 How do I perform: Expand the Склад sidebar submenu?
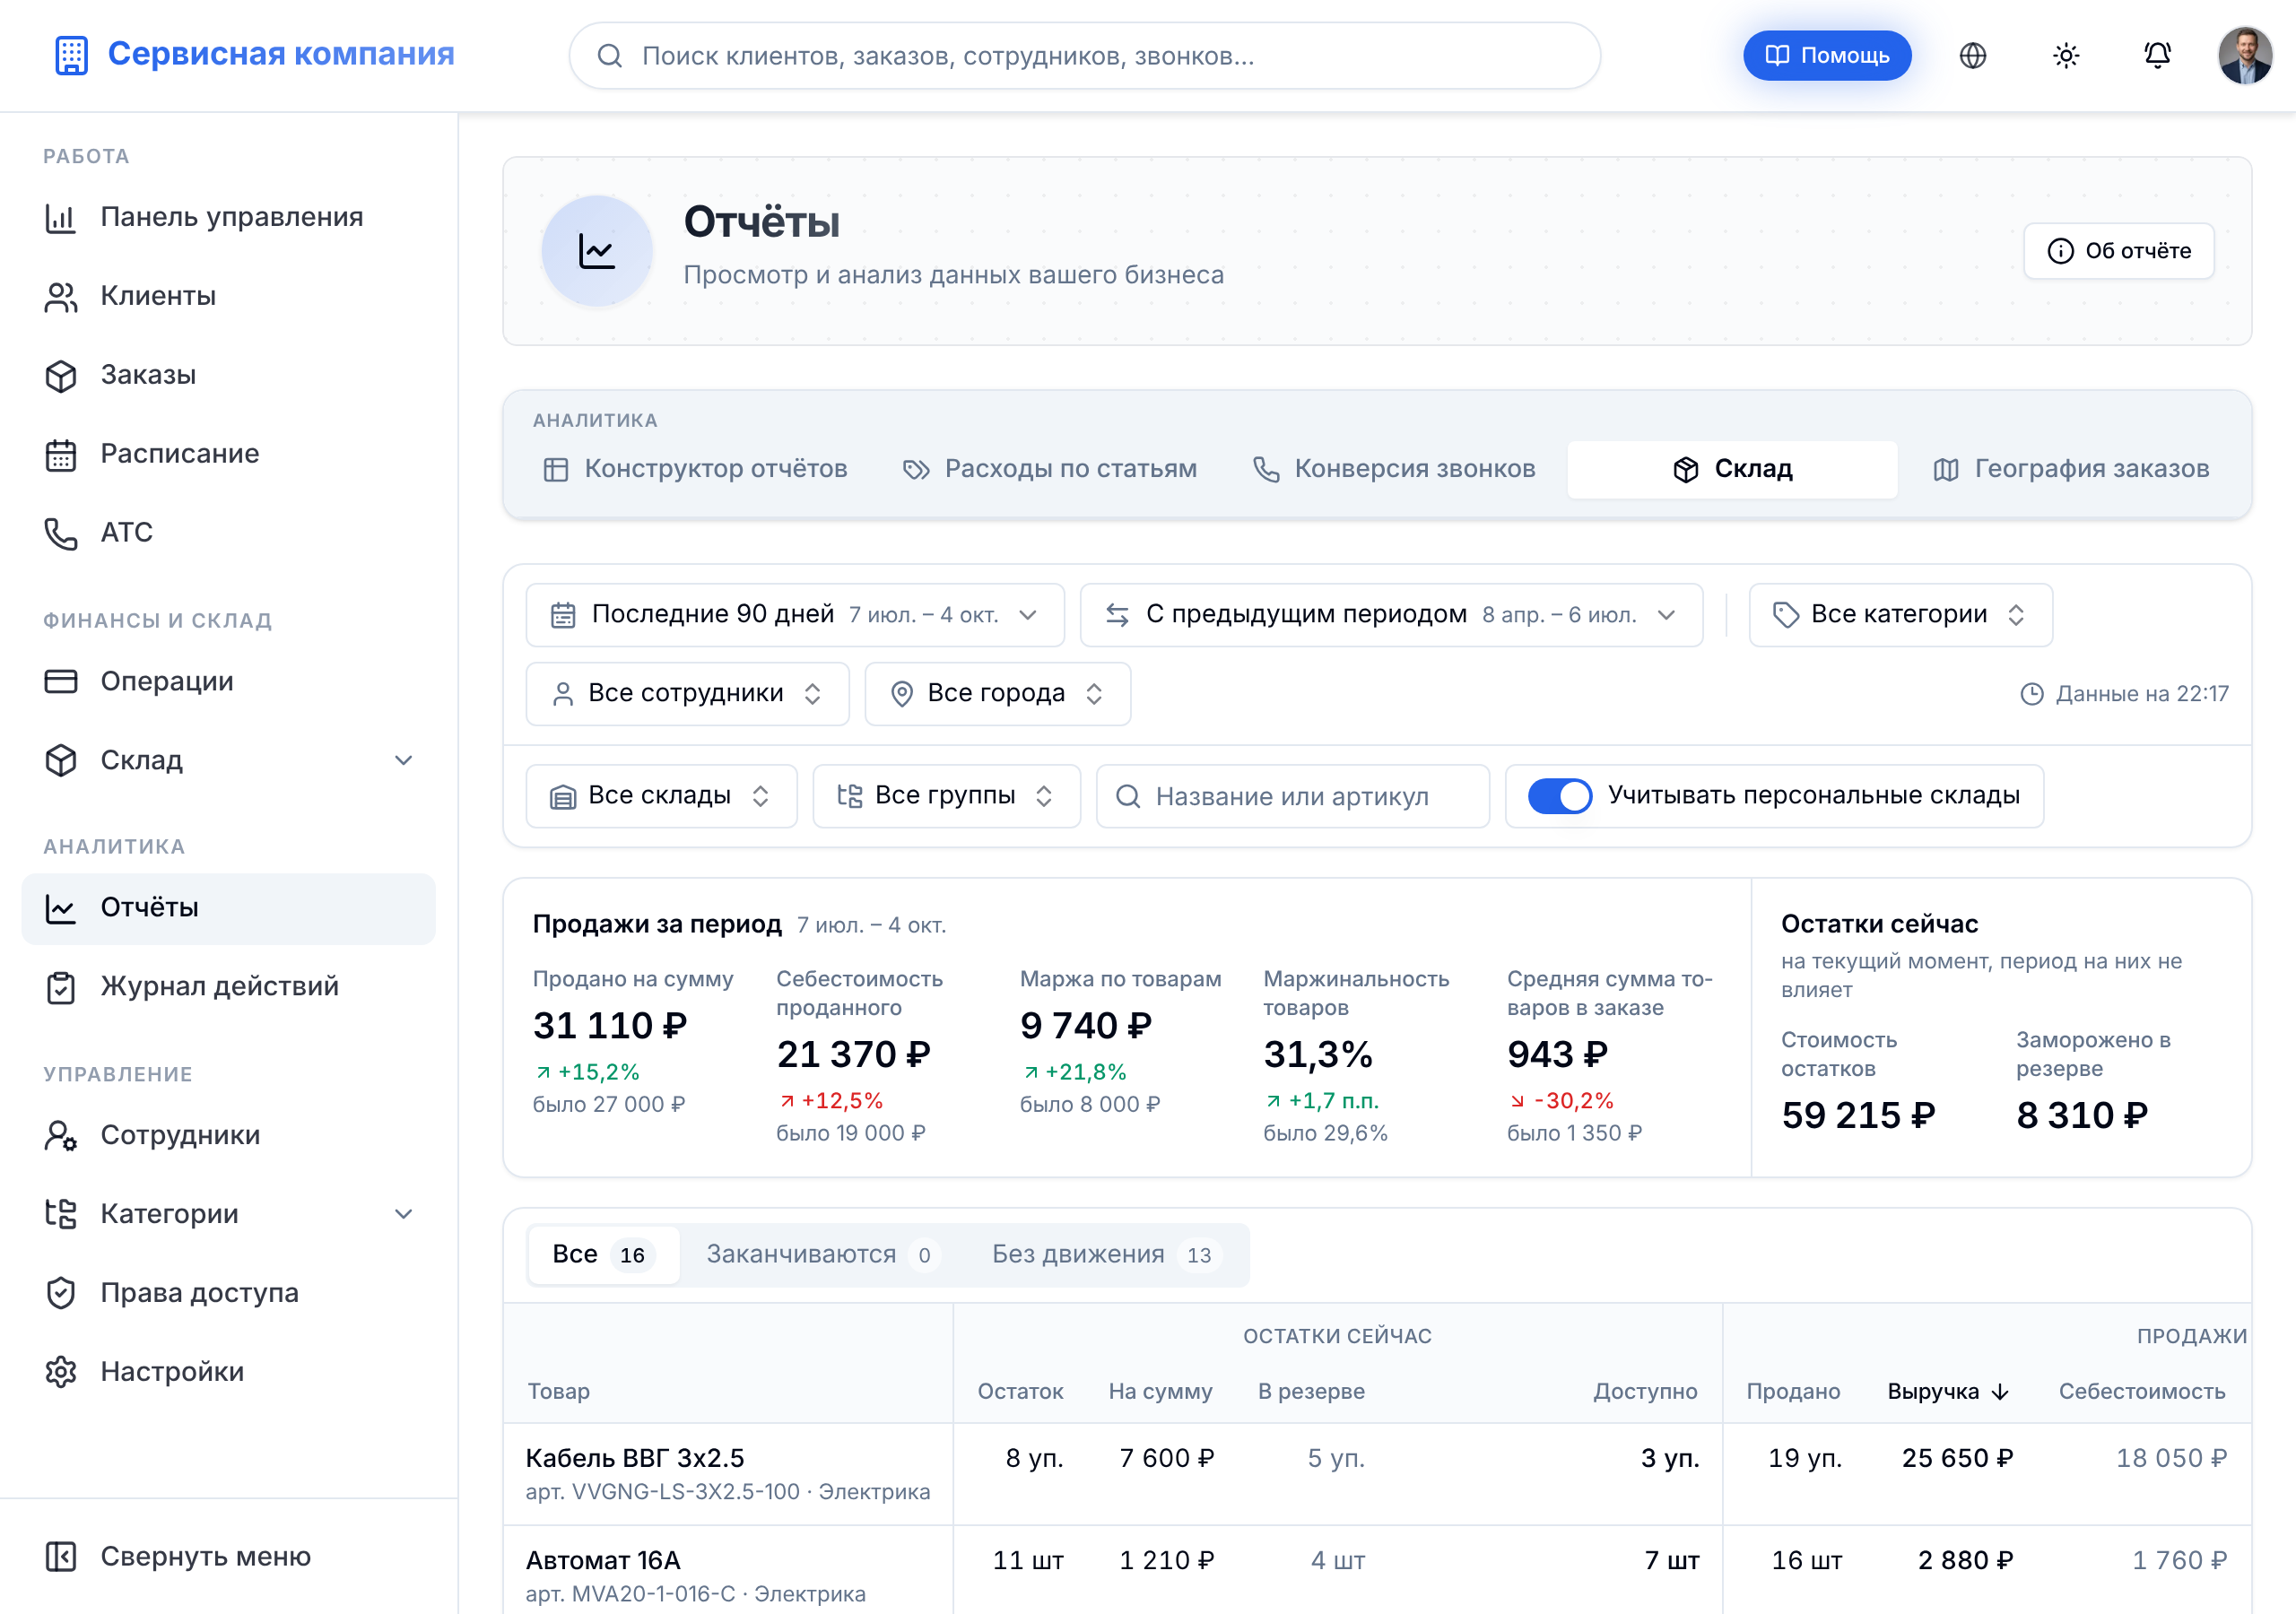(x=403, y=760)
